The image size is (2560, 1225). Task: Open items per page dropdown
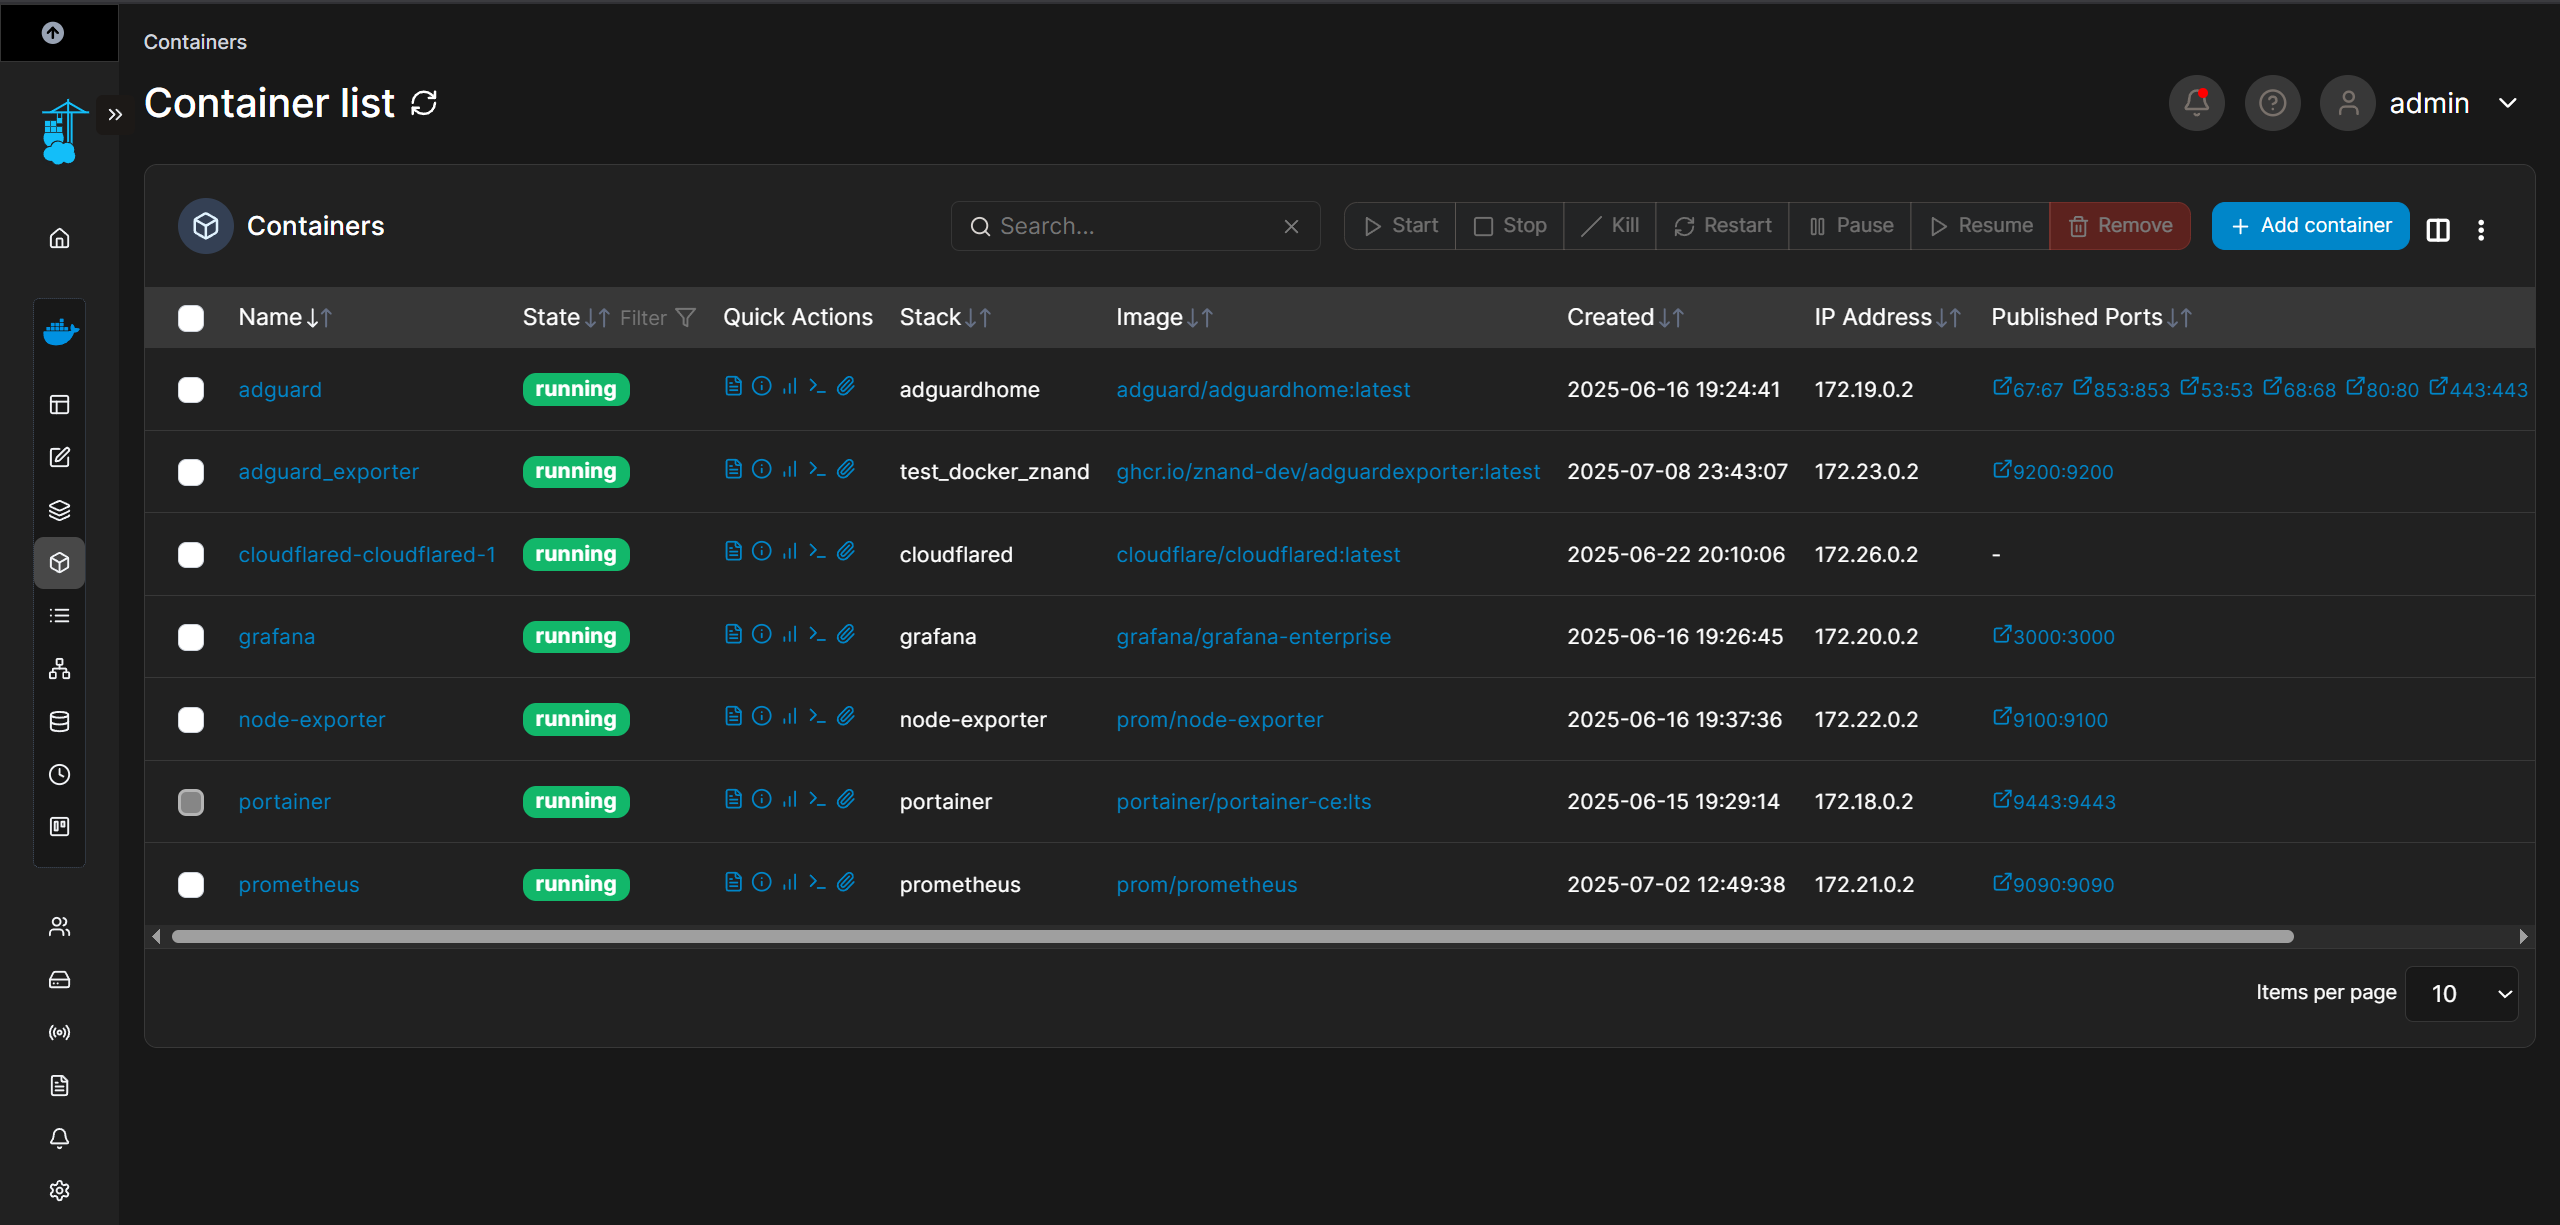coord(2461,993)
